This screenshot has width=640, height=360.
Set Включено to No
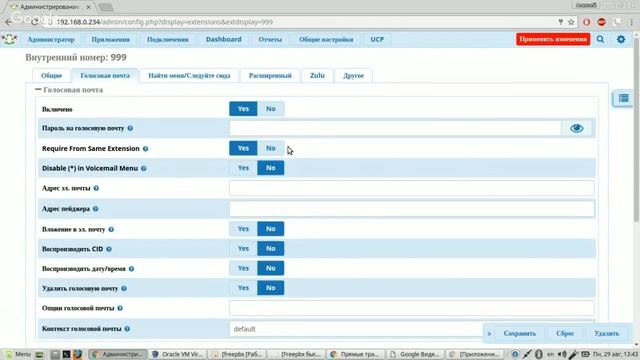pyautogui.click(x=271, y=109)
